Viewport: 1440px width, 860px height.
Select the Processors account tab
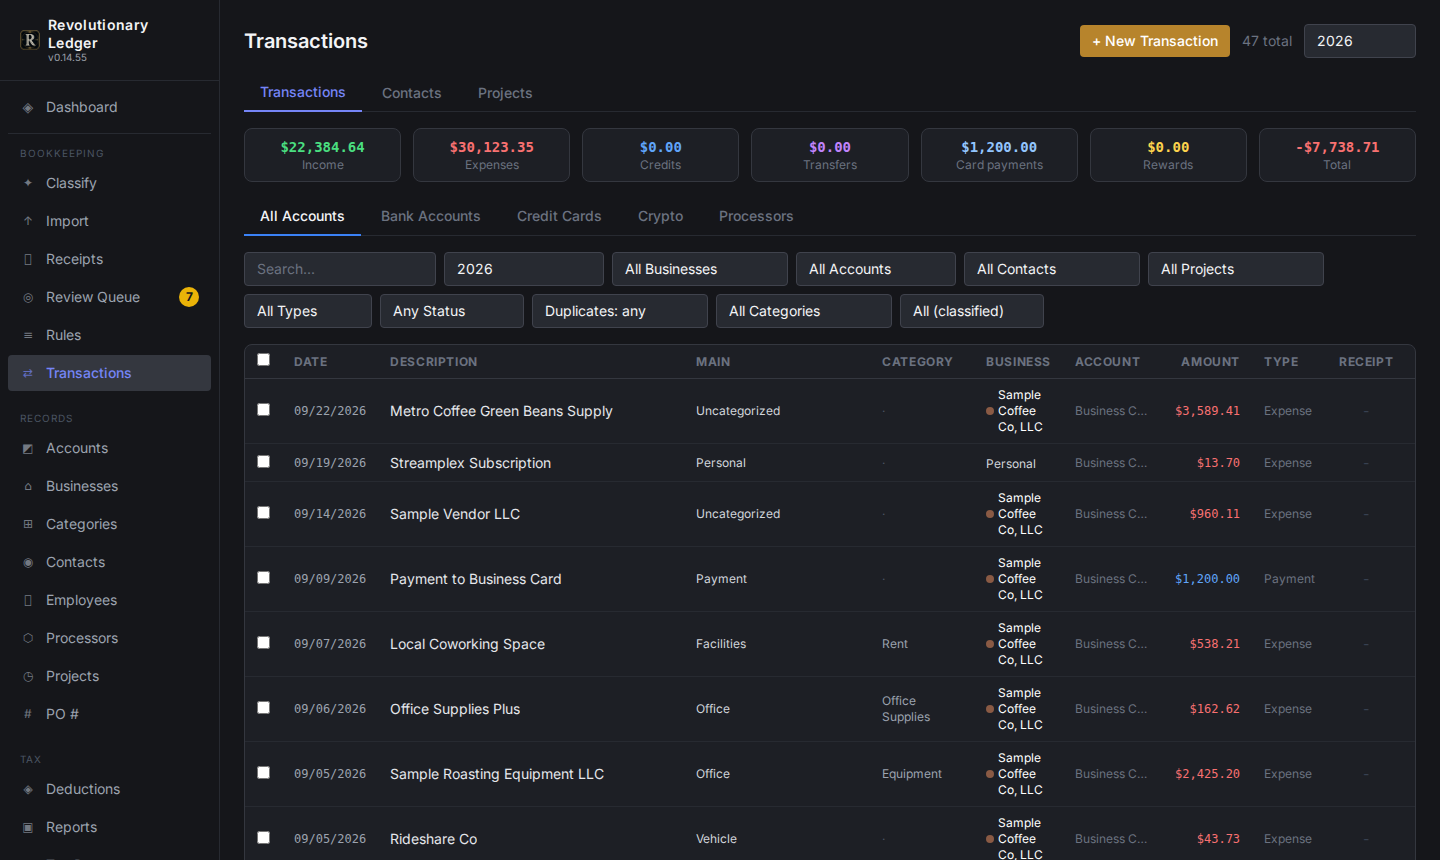tap(756, 216)
